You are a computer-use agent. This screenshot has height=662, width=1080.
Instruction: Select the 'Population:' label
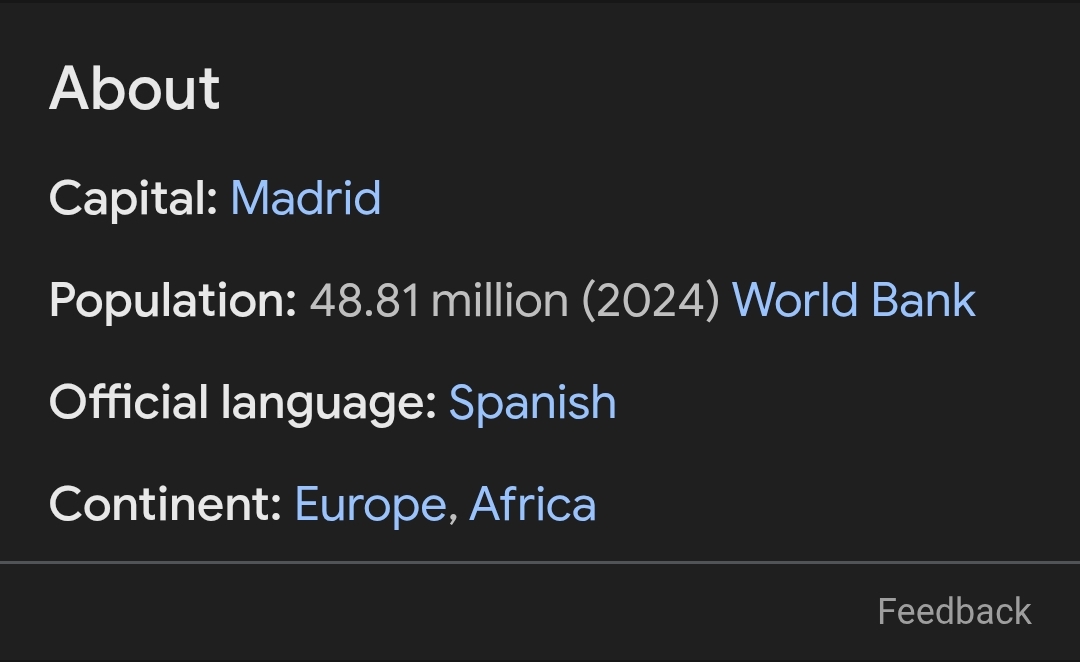(172, 300)
